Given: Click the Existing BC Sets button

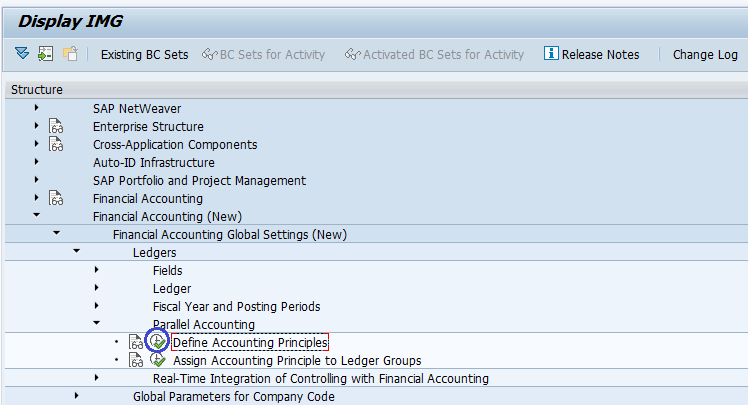Looking at the screenshot, I should tap(144, 55).
